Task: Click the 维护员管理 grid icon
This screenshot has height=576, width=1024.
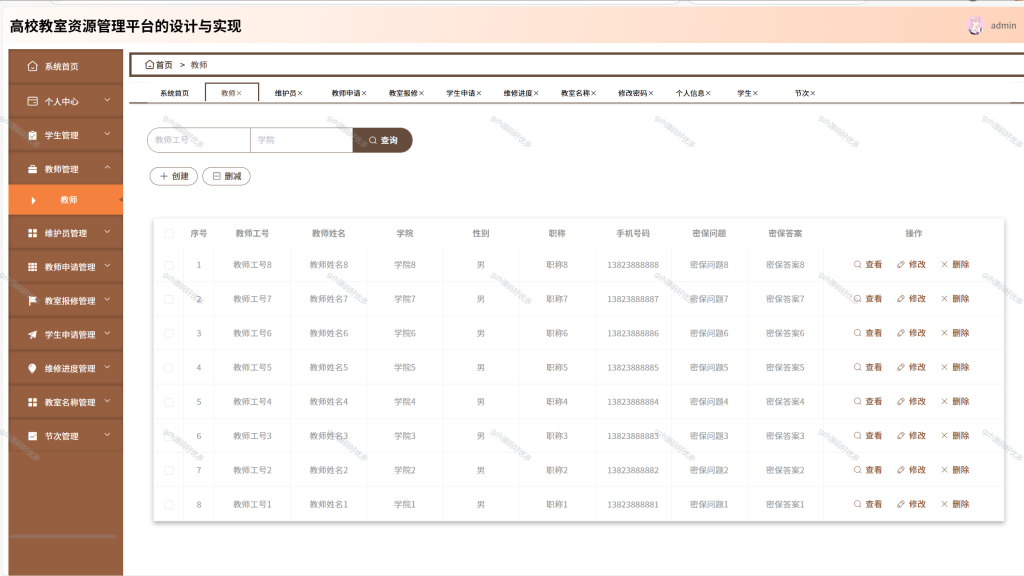Action: pos(32,233)
